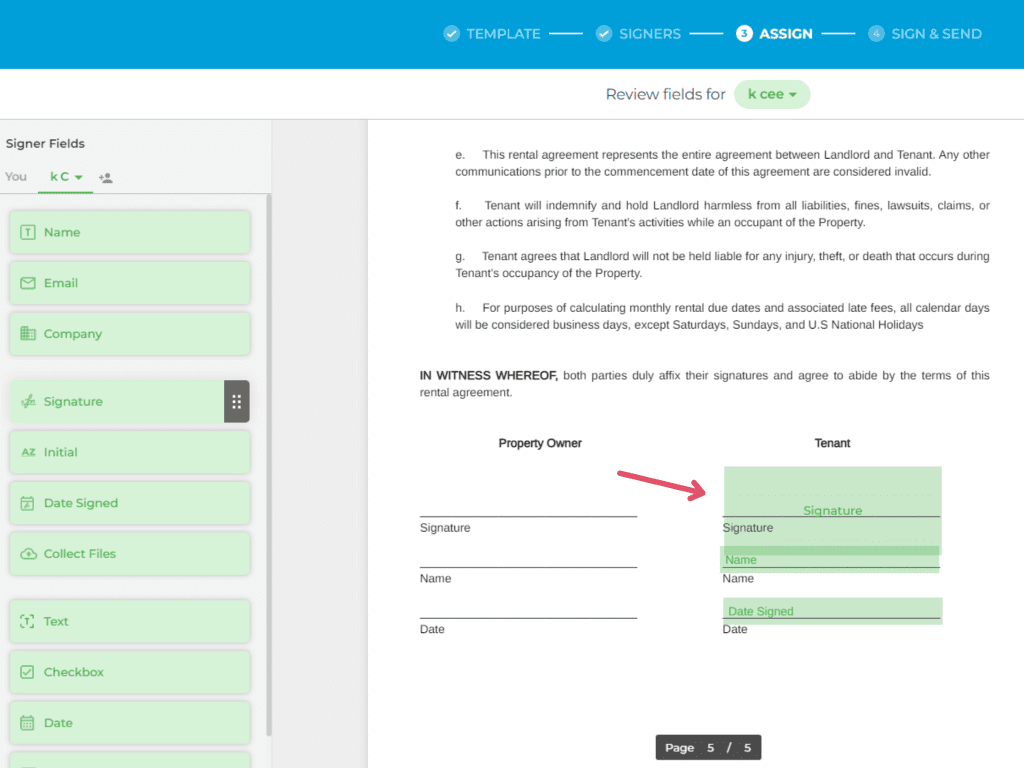Select the Checkbox field button
Screen dimensions: 1024x768
click(x=130, y=672)
